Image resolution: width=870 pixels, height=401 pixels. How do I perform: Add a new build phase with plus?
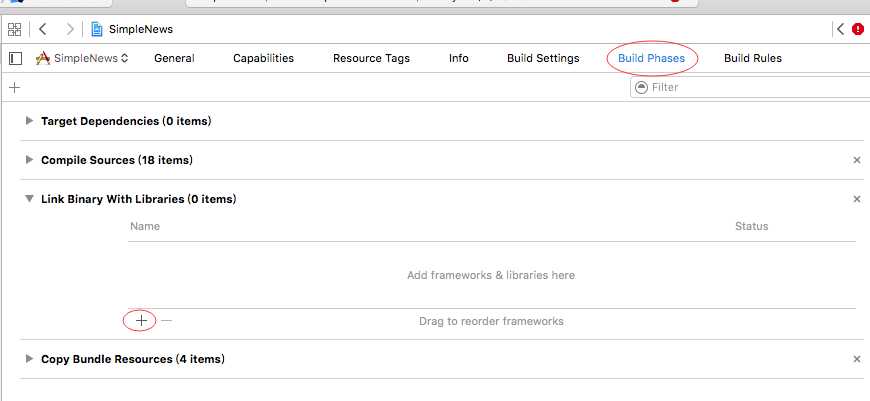(x=14, y=88)
